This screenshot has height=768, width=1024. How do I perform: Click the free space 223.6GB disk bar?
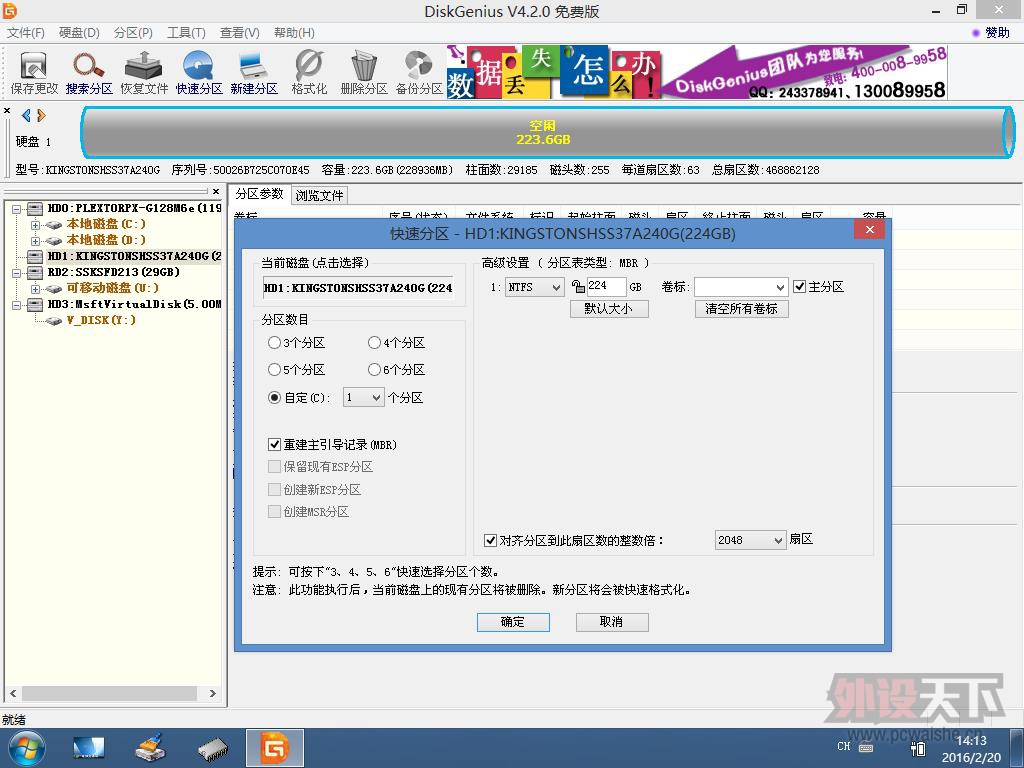tap(547, 133)
